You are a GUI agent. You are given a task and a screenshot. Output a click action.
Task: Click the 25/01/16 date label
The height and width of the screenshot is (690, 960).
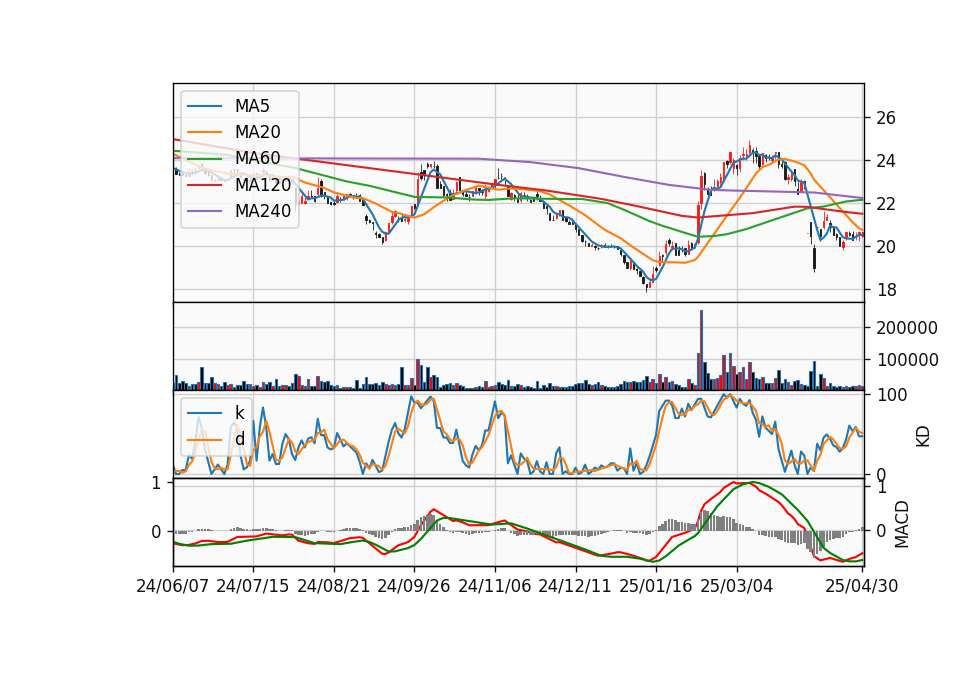(x=656, y=586)
